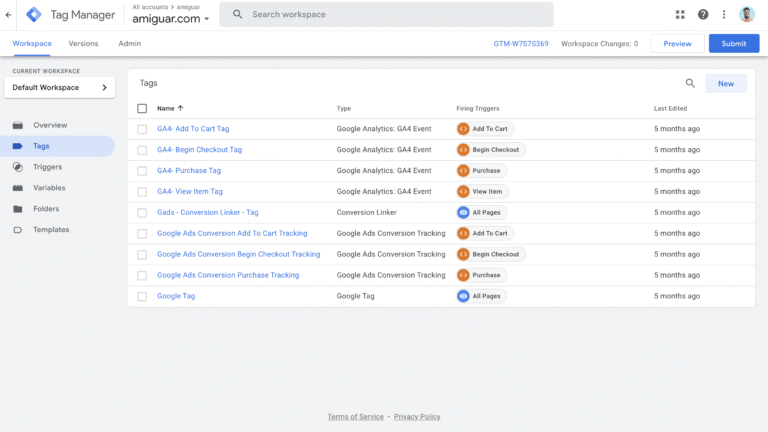Screen dimensions: 768x432
Task: Click the Add To Cart trigger chip on first row
Action: tap(484, 129)
